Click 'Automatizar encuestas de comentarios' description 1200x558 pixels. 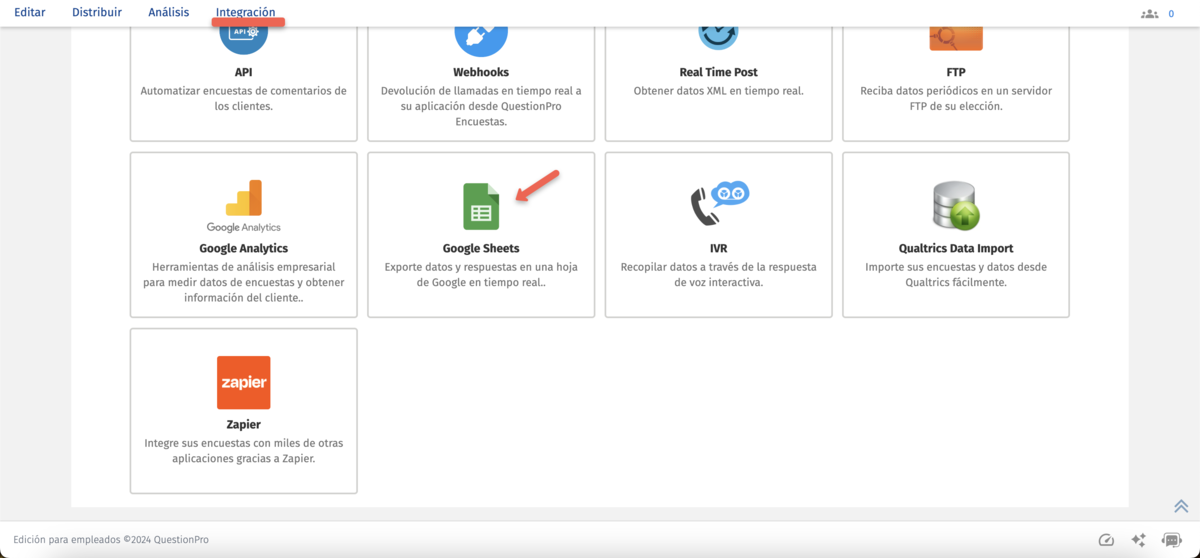[x=244, y=98]
